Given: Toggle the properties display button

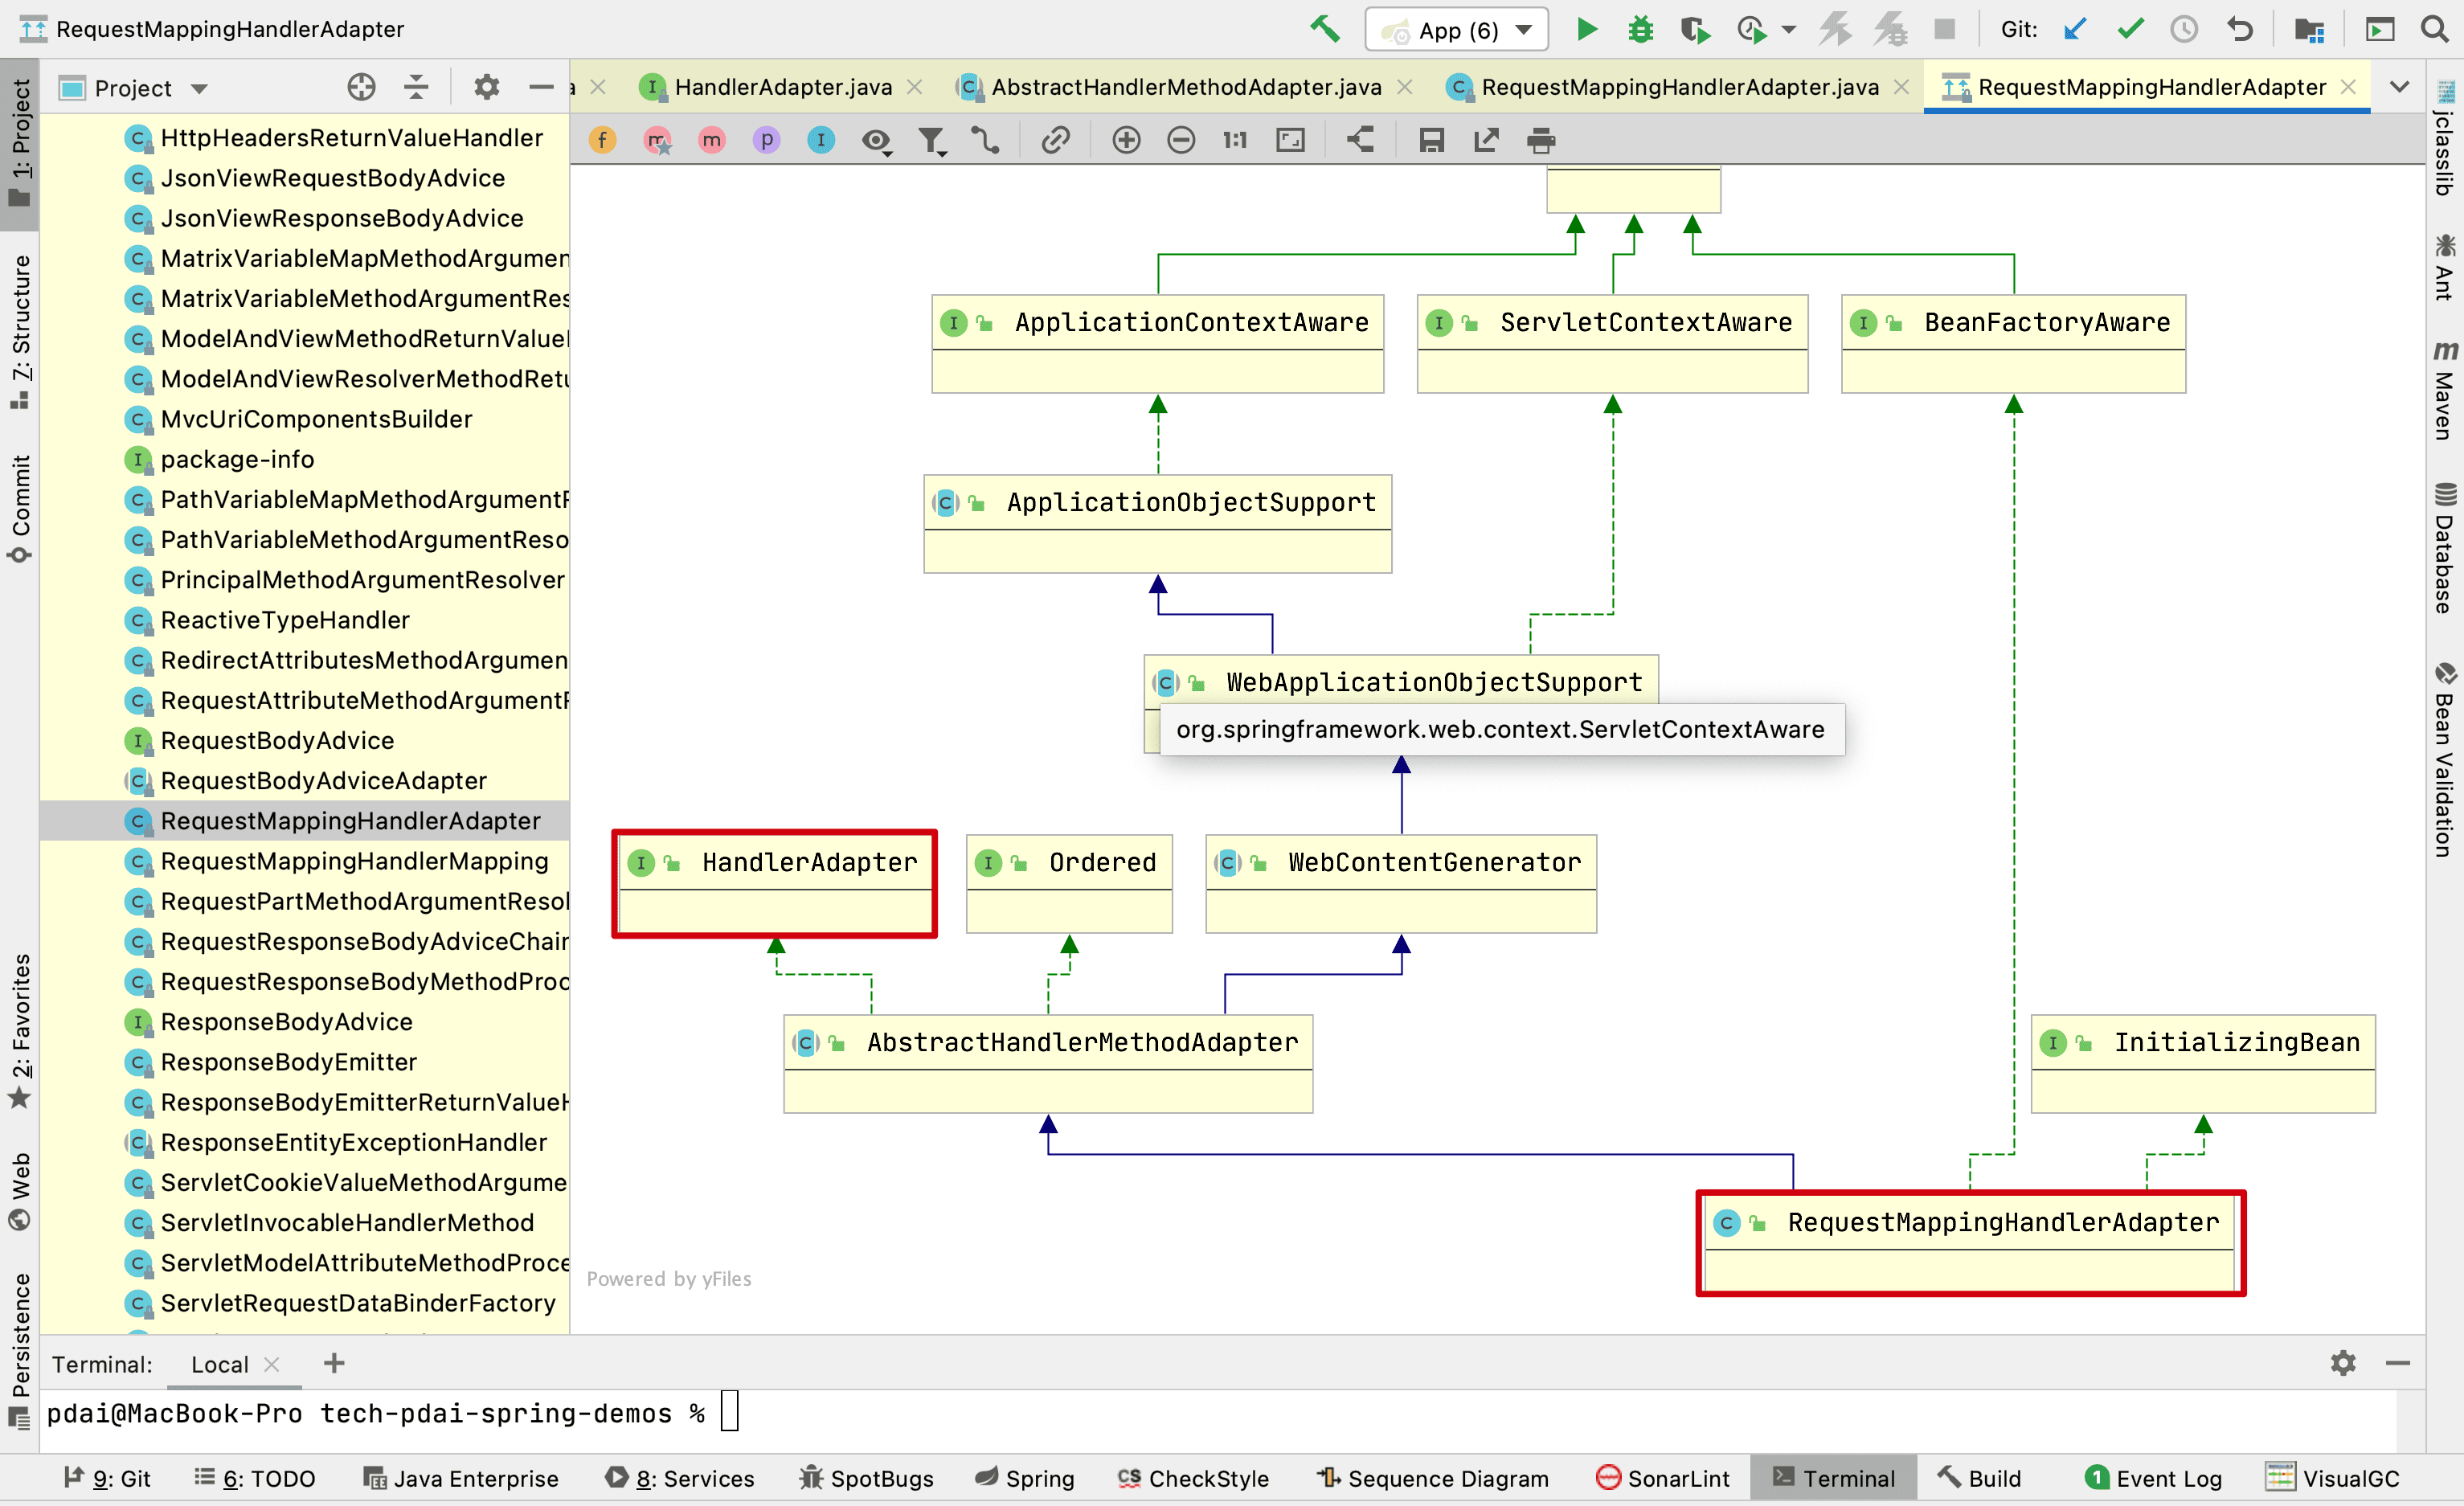Looking at the screenshot, I should click(x=766, y=141).
